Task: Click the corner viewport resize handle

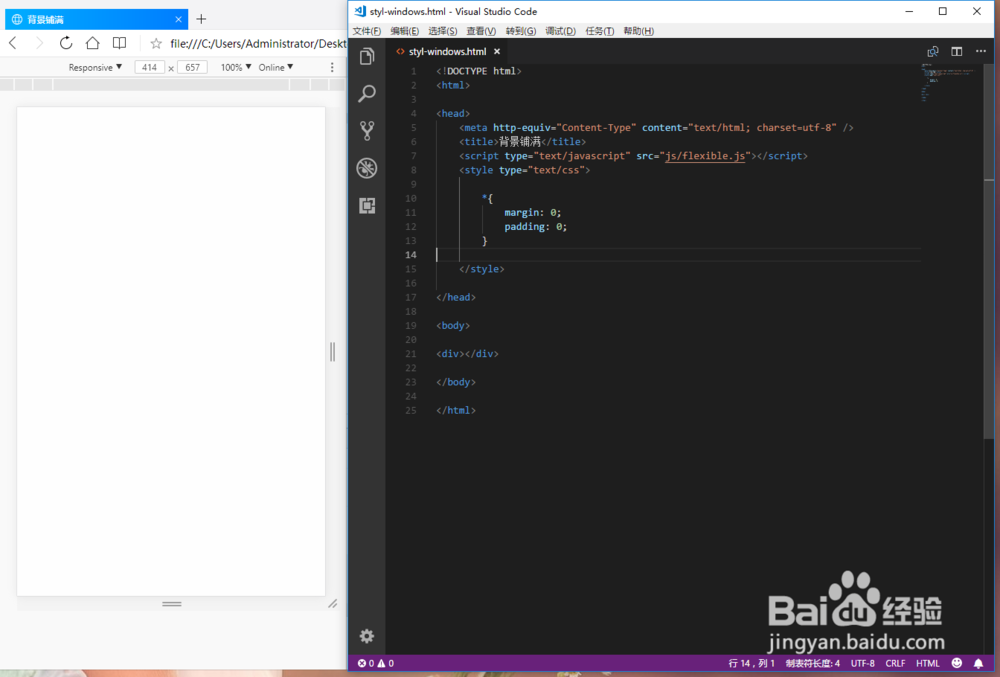Action: pos(332,604)
